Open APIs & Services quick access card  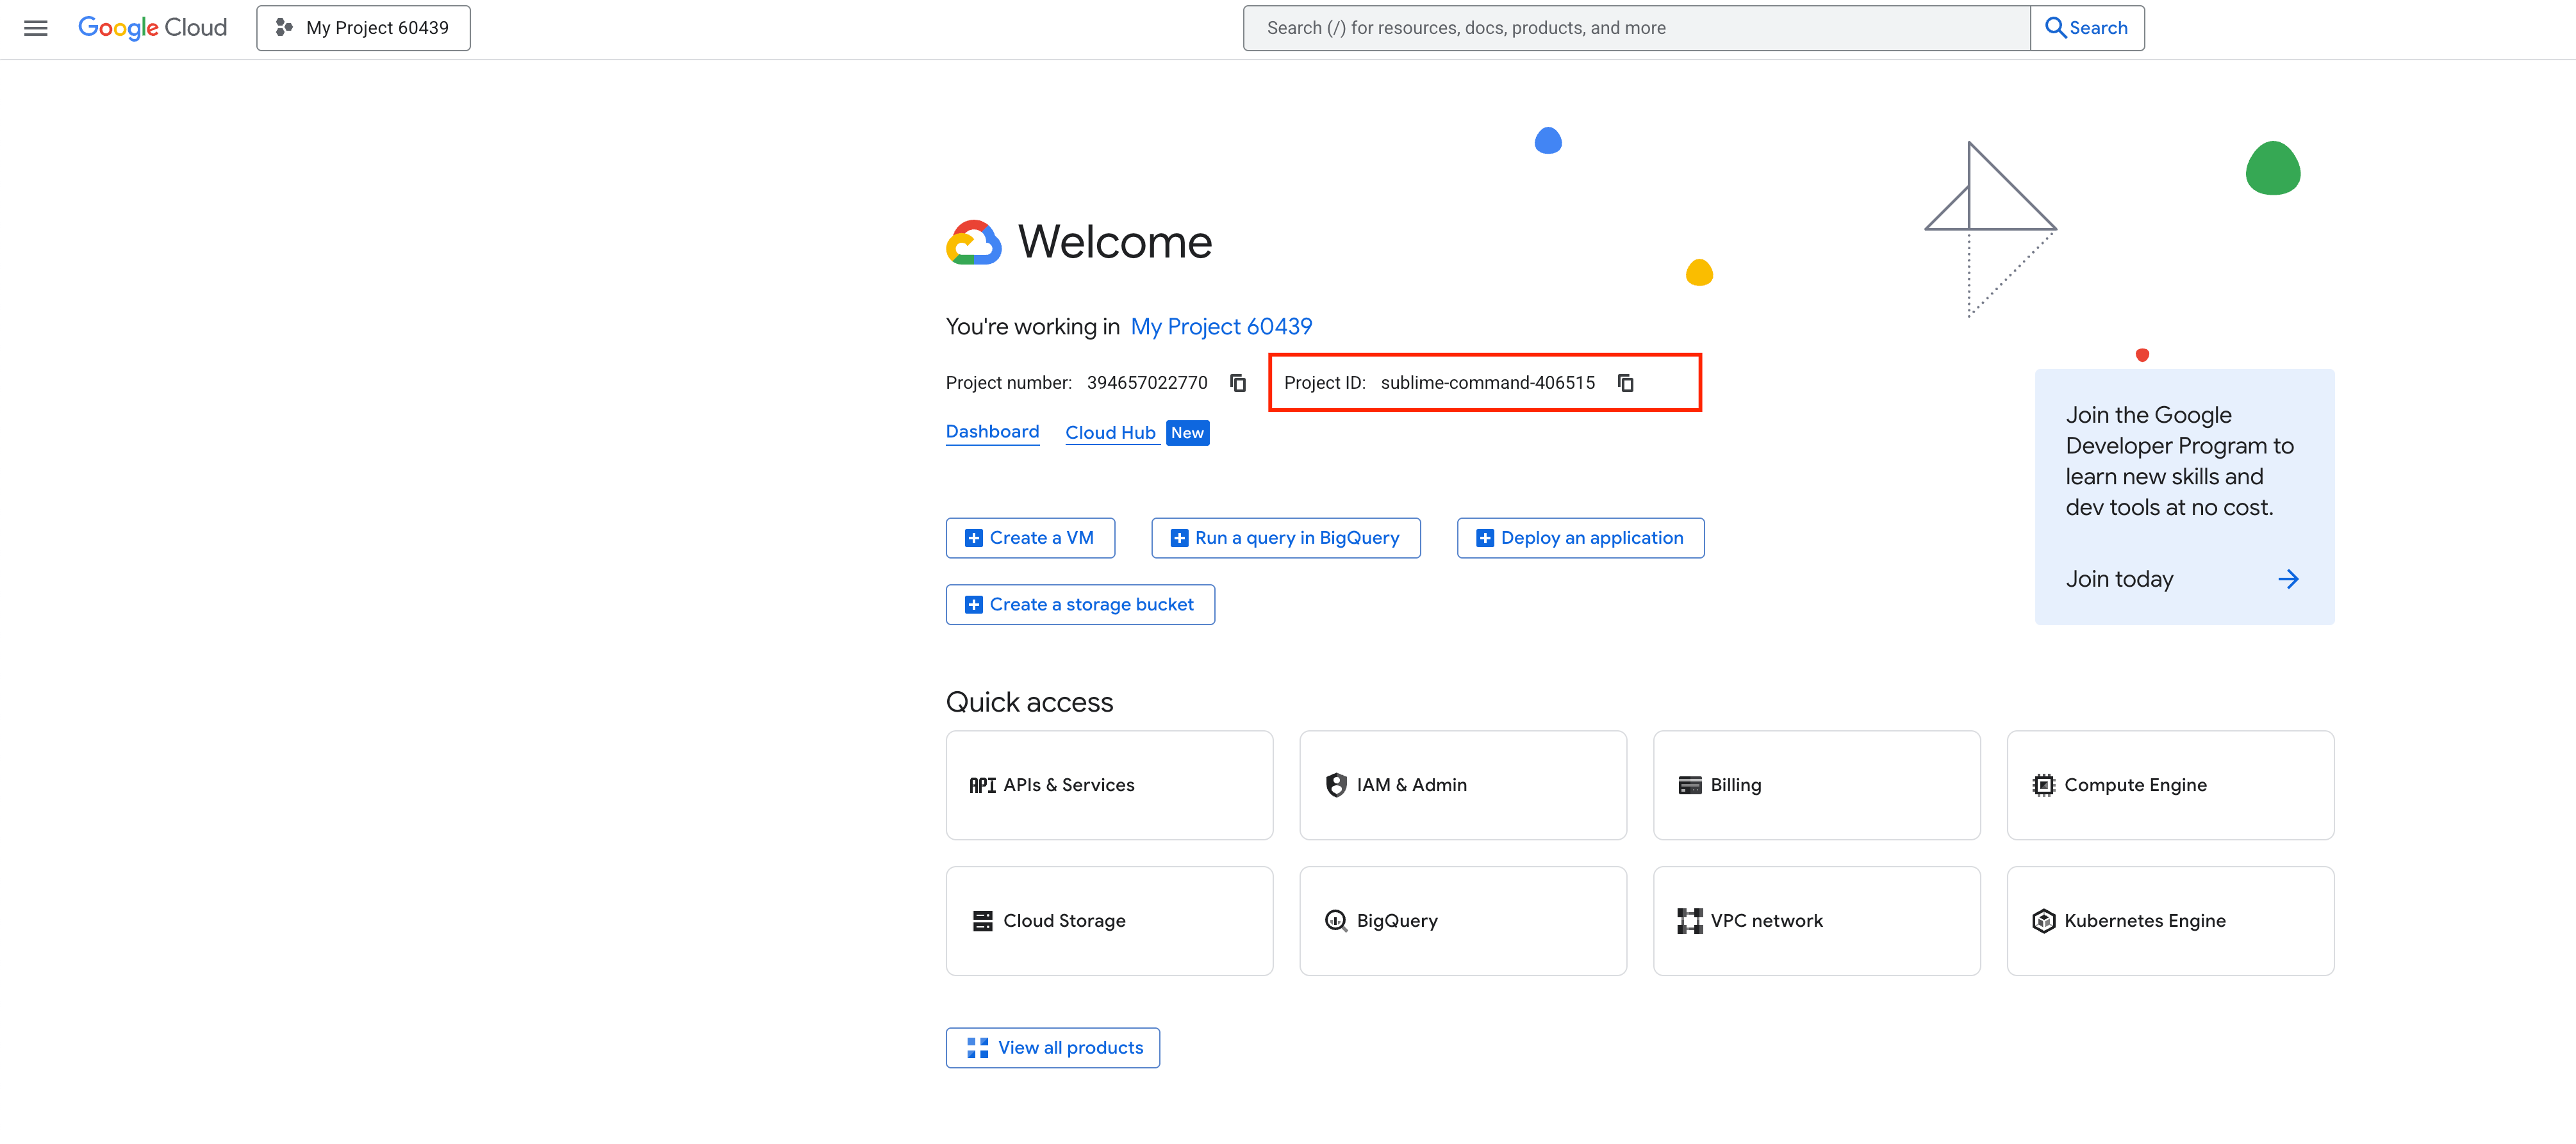tap(1108, 785)
